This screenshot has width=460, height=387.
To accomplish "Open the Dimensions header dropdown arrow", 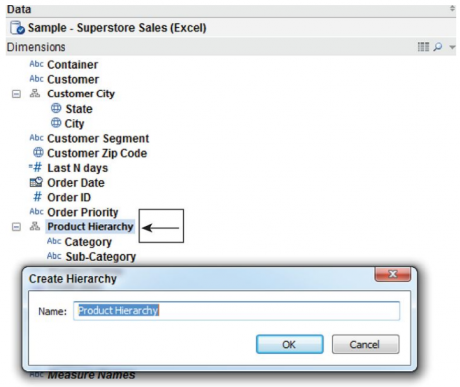I will click(452, 47).
